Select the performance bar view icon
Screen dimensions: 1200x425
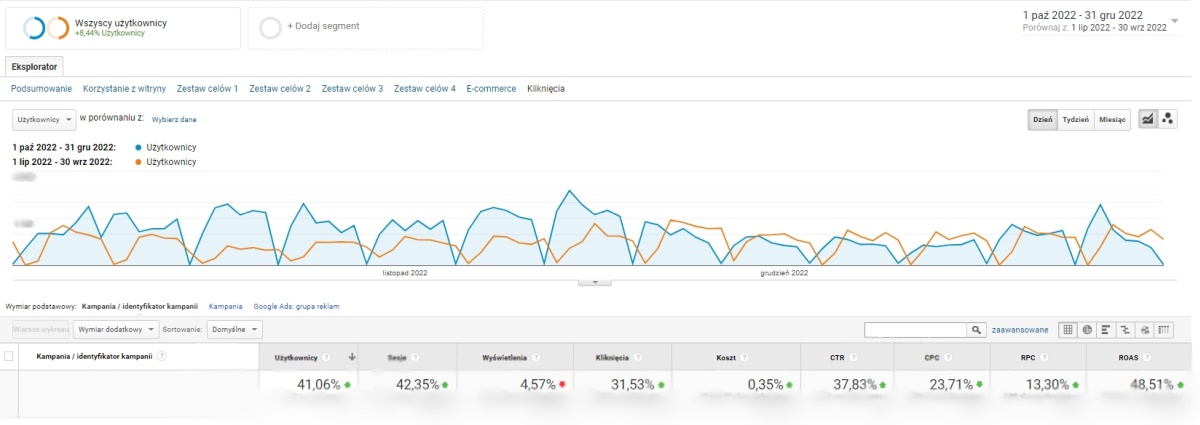tap(1105, 329)
